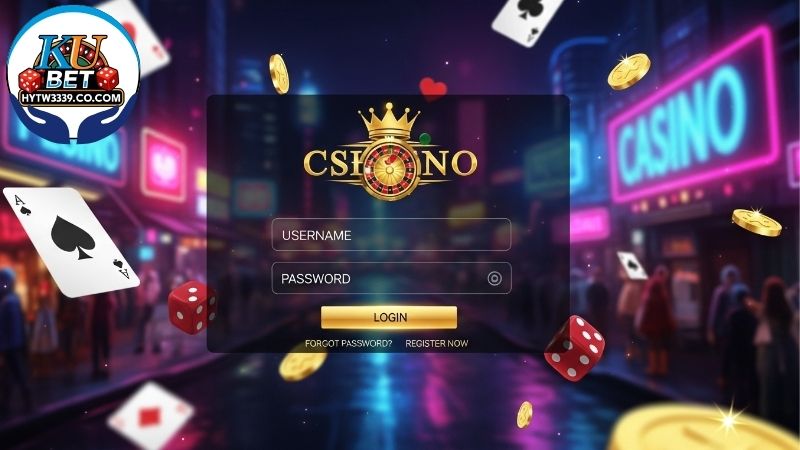Click the red dice beside the password field
Image resolution: width=800 pixels, height=450 pixels.
(192, 307)
